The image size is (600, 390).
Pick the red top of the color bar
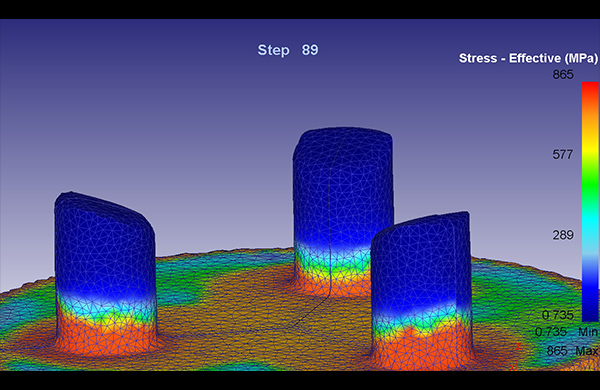click(x=590, y=90)
